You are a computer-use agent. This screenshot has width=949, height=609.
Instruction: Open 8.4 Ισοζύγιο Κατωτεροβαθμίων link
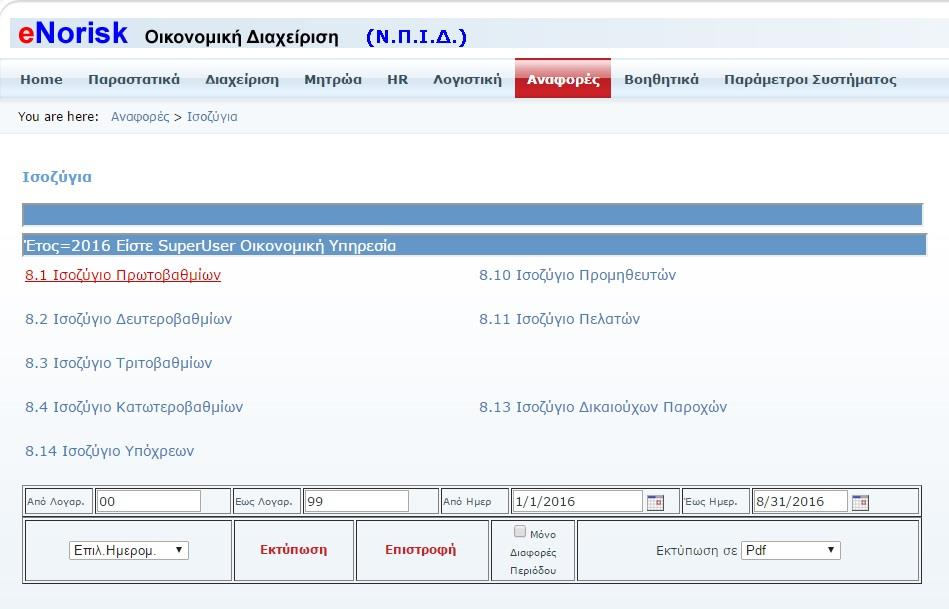click(x=134, y=407)
